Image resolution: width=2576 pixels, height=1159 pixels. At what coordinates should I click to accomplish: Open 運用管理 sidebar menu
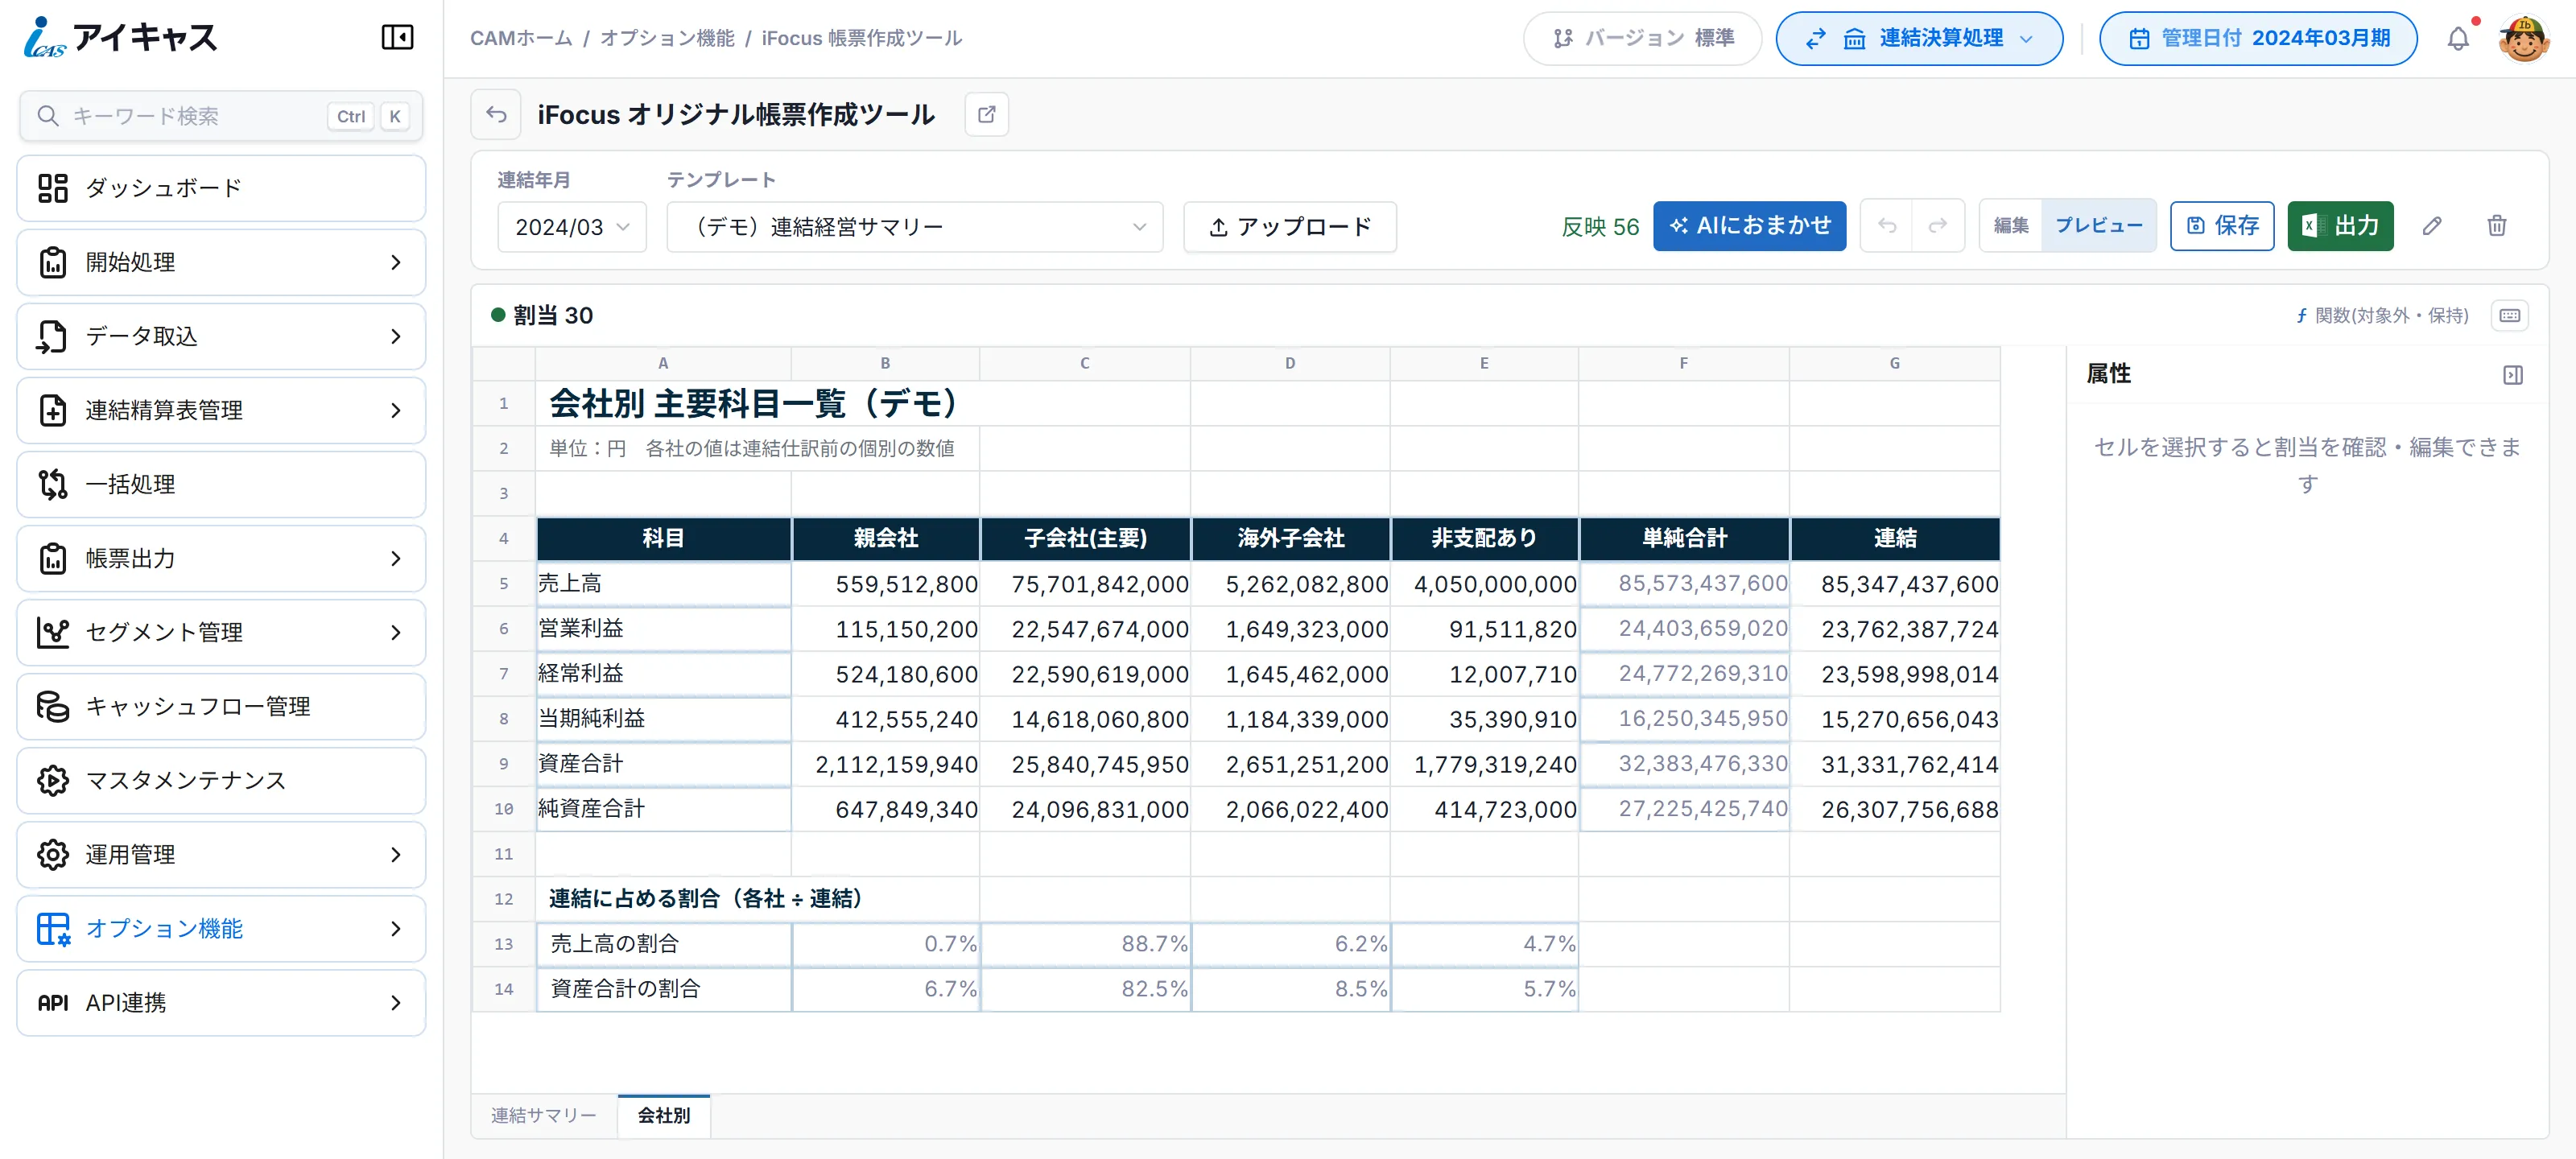[221, 854]
